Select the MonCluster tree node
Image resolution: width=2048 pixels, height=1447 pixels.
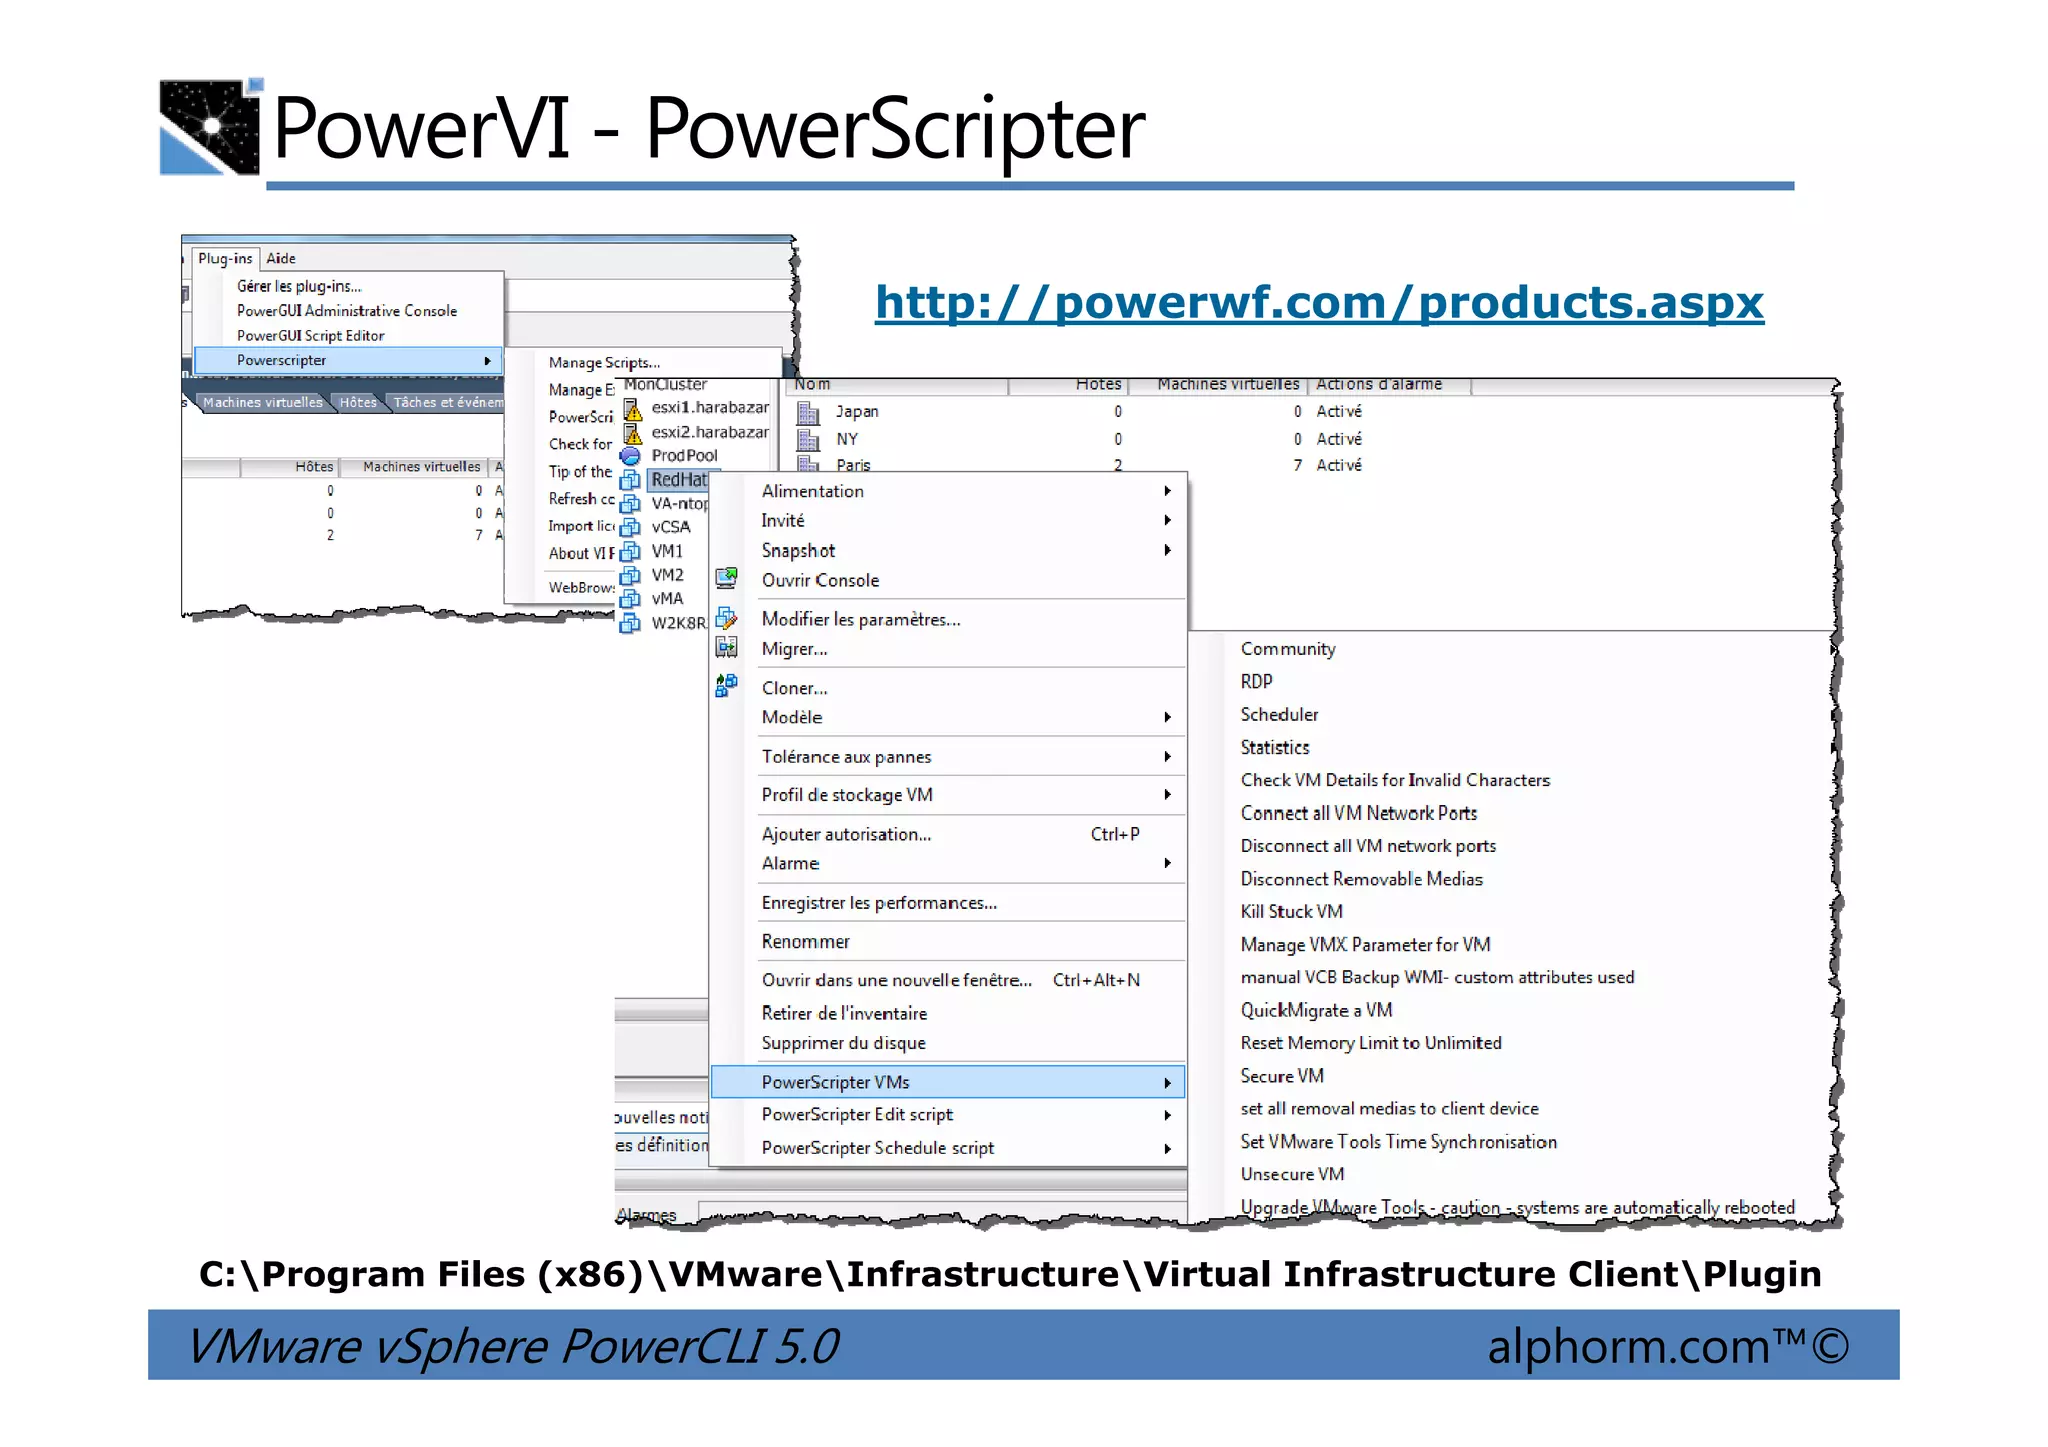665,385
